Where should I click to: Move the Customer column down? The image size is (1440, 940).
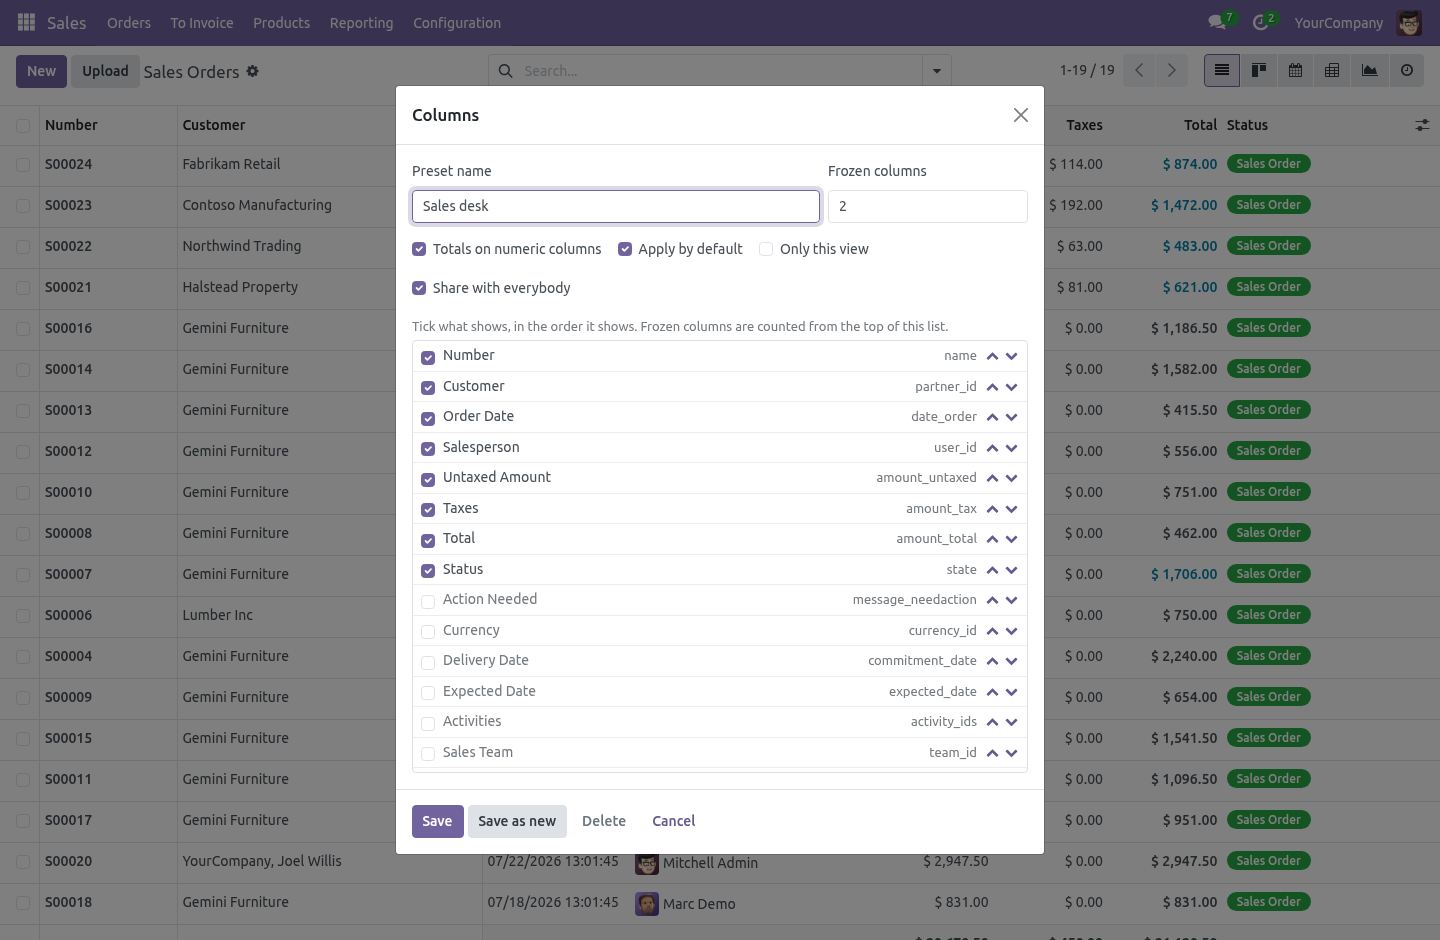pos(1012,387)
